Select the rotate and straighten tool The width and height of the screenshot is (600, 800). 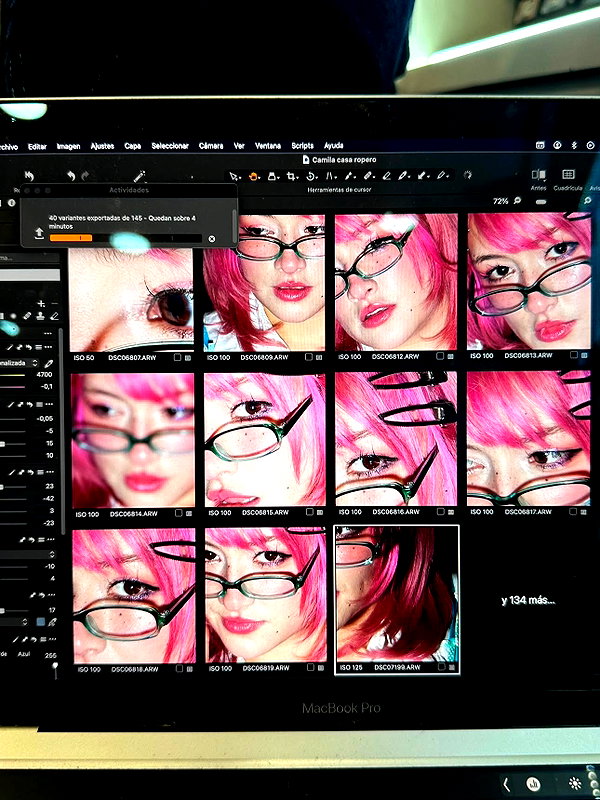(310, 177)
